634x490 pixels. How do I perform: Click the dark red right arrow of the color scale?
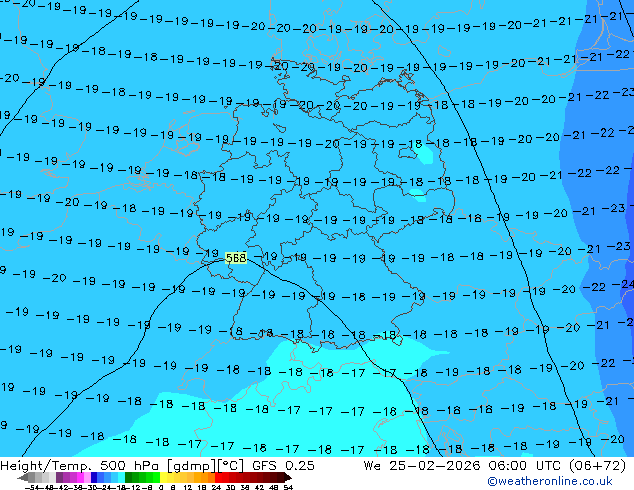point(288,478)
